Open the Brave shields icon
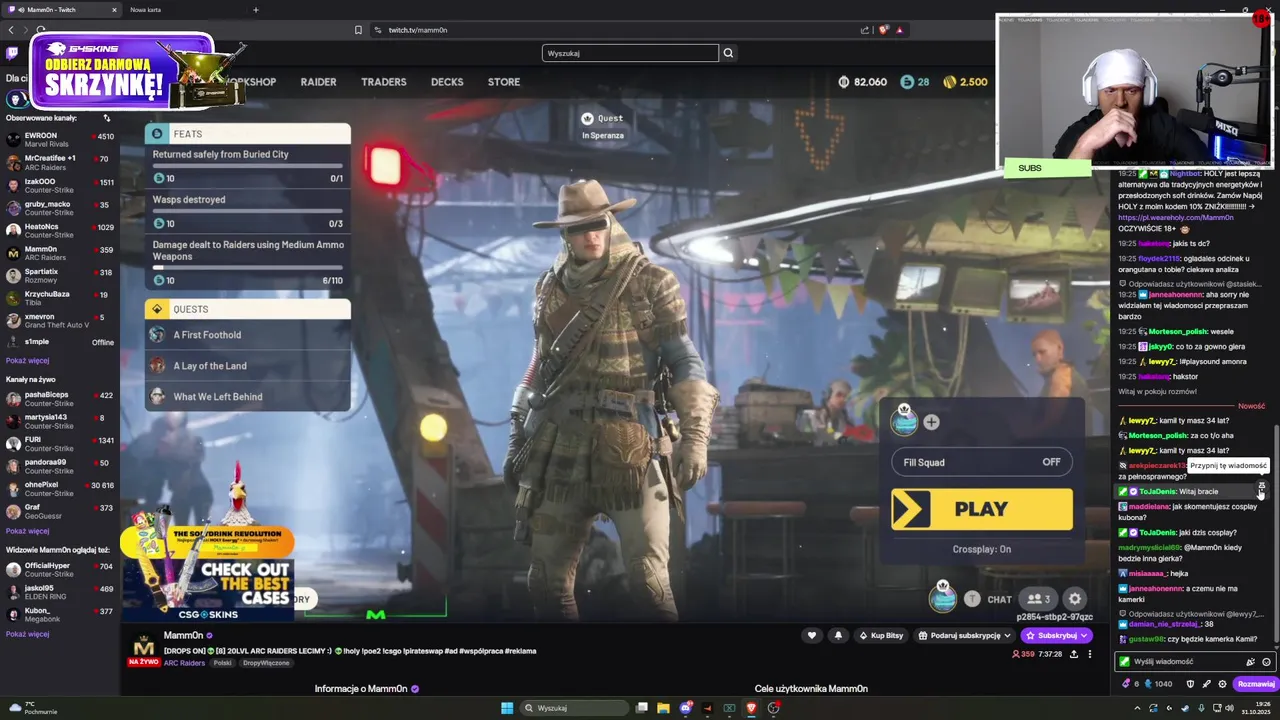This screenshot has width=1280, height=720. pyautogui.click(x=883, y=30)
